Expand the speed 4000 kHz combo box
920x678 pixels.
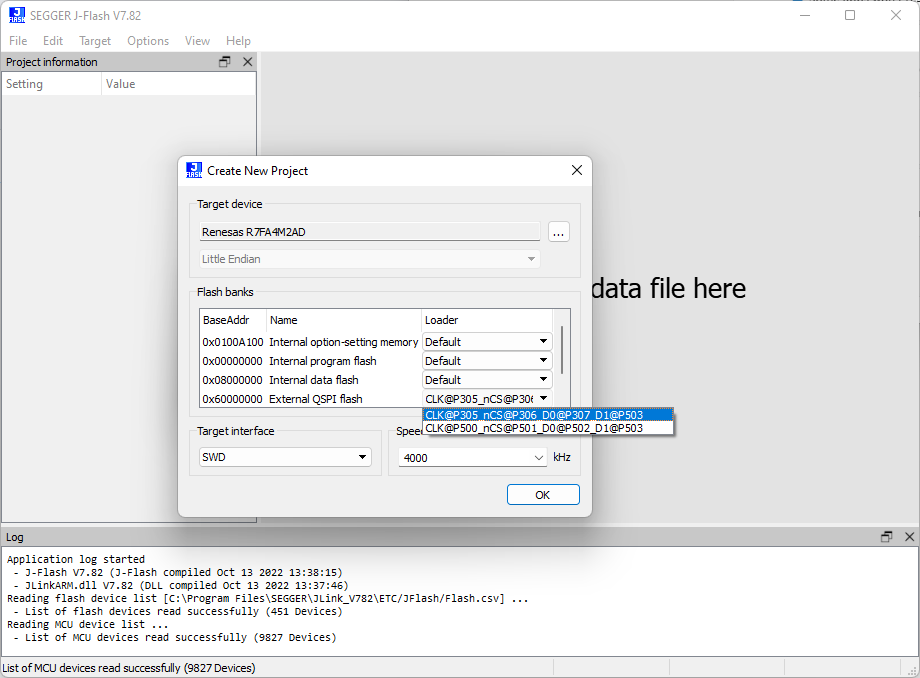[472, 457]
